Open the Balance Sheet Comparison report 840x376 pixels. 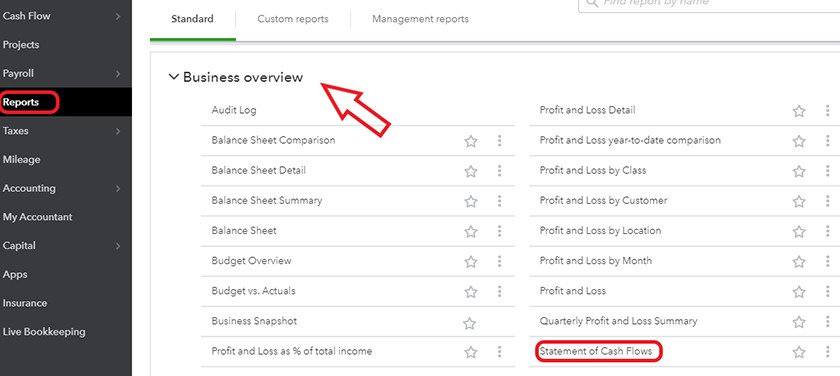pos(273,140)
